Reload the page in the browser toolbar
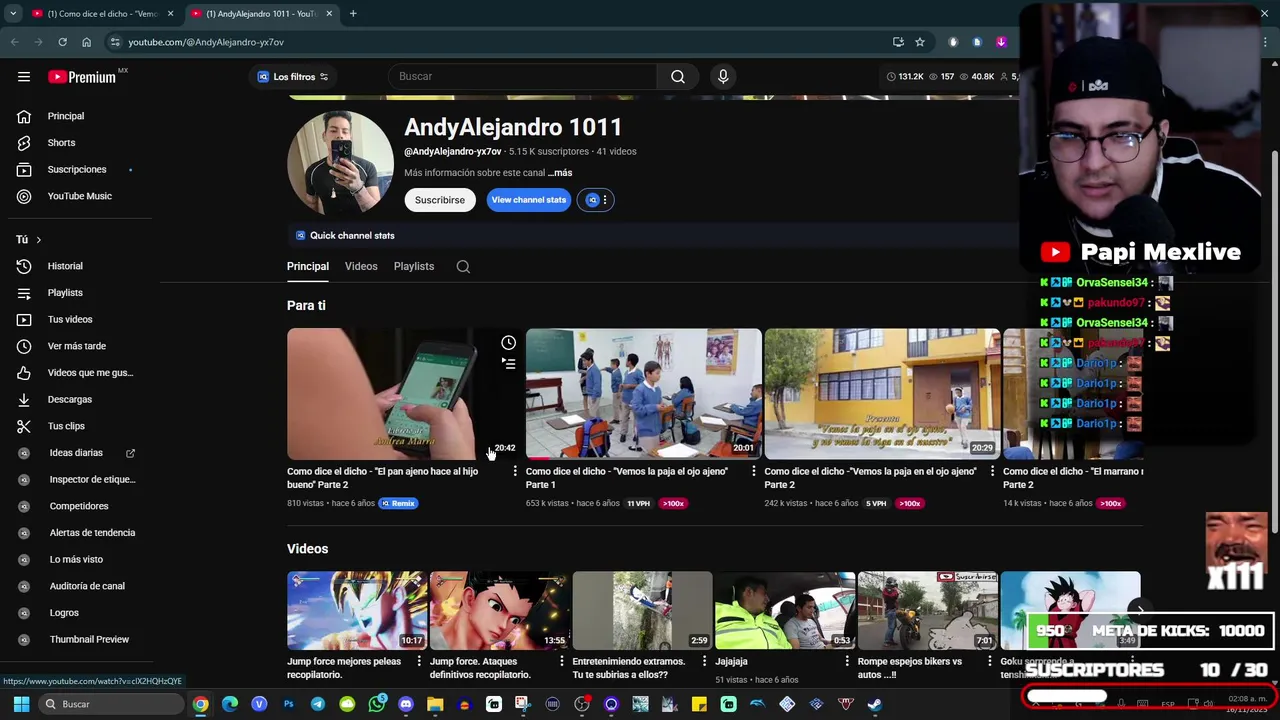 [62, 42]
